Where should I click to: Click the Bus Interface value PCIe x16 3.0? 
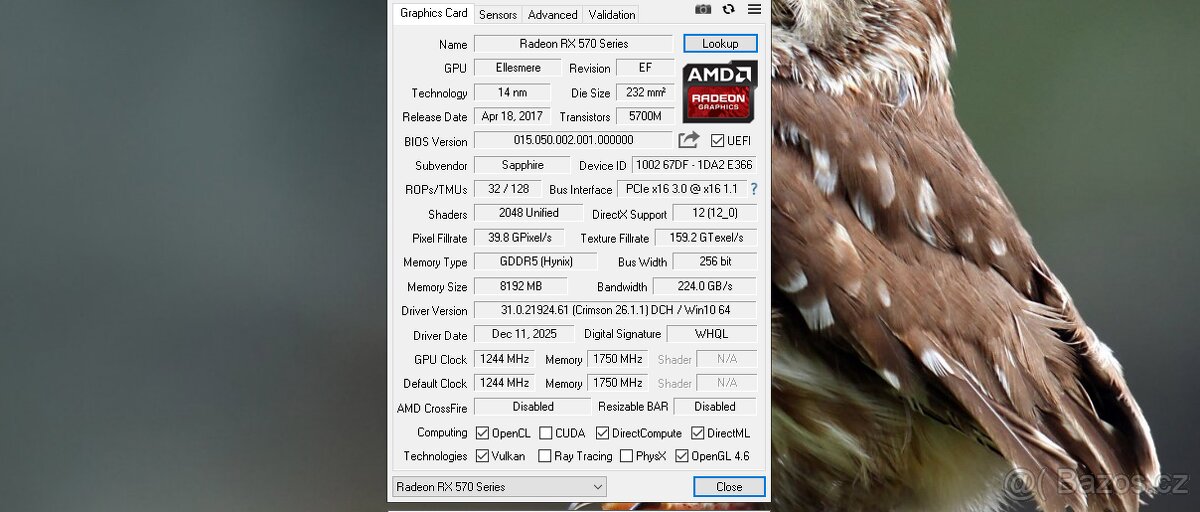682,189
